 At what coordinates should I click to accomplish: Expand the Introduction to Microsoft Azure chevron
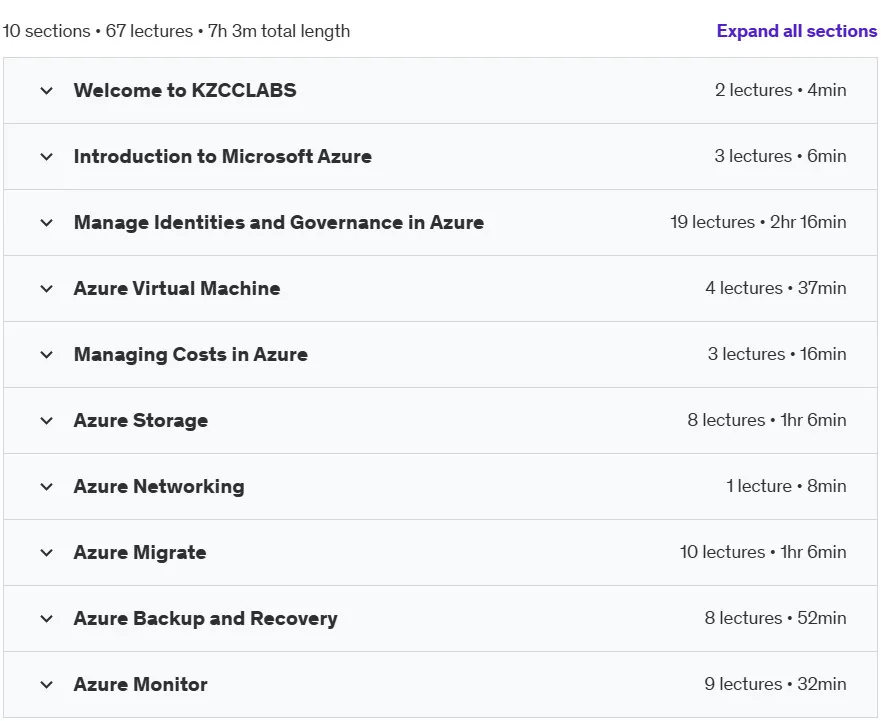pos(47,157)
